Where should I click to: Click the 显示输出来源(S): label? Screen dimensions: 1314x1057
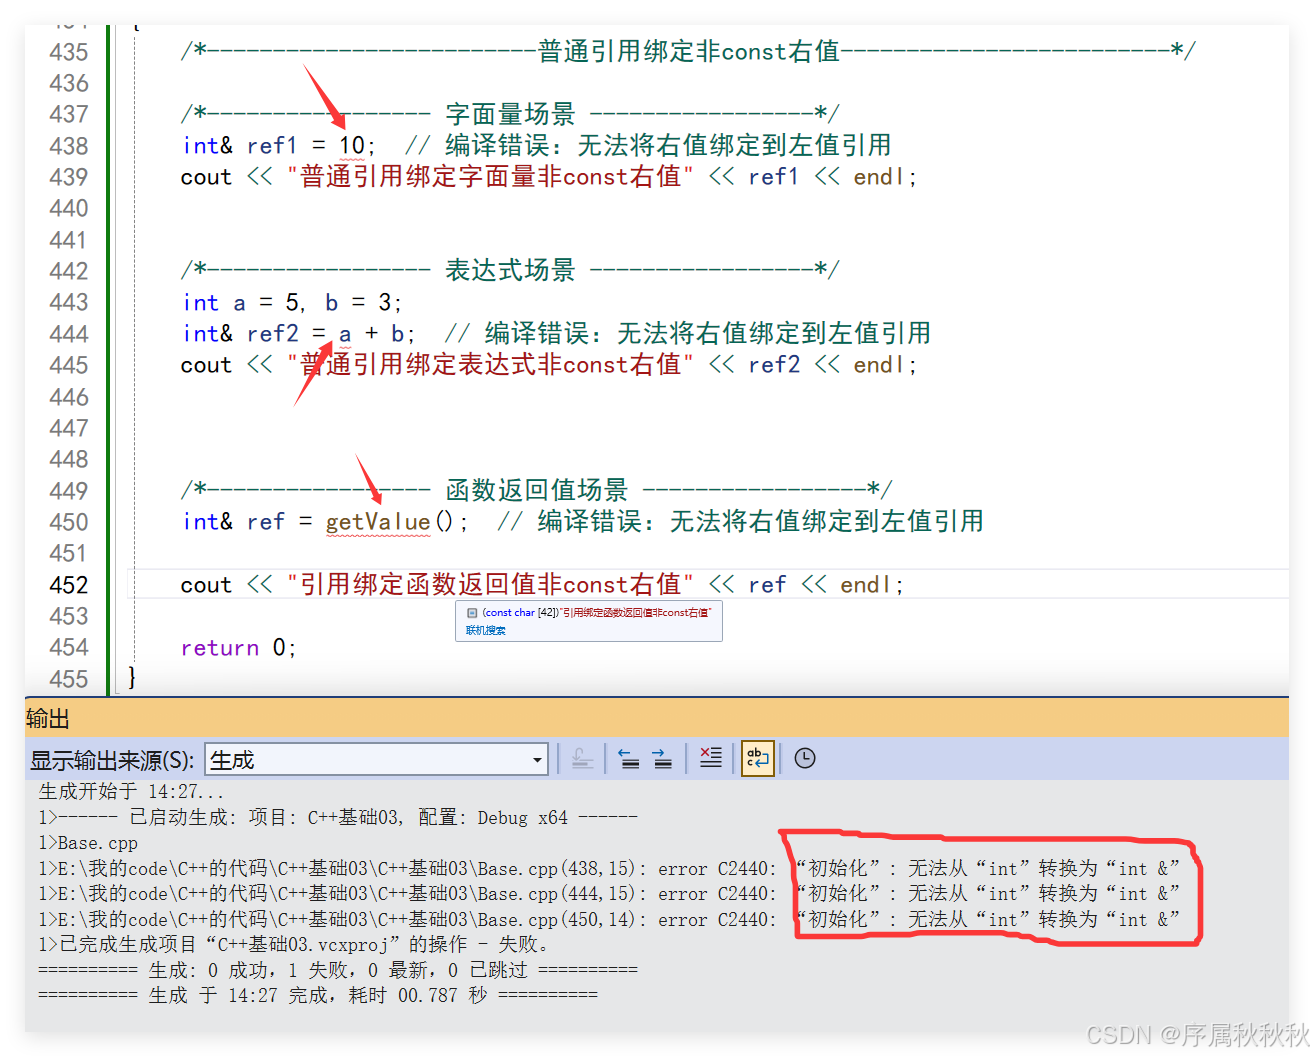tap(112, 760)
